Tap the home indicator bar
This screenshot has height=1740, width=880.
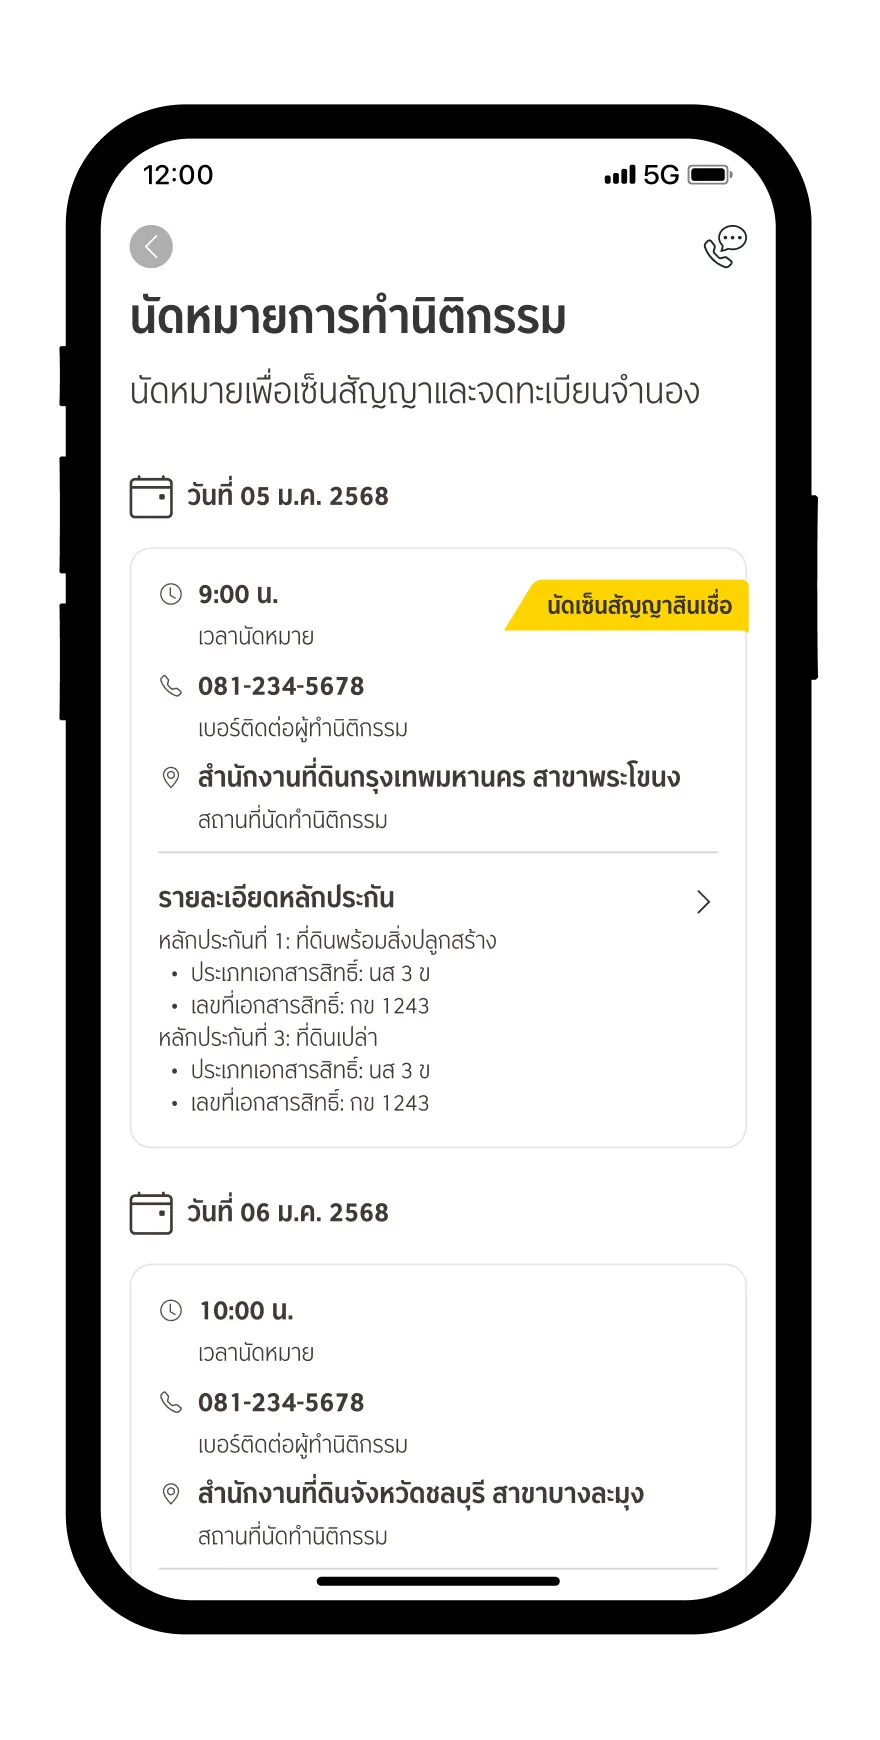pyautogui.click(x=438, y=1581)
